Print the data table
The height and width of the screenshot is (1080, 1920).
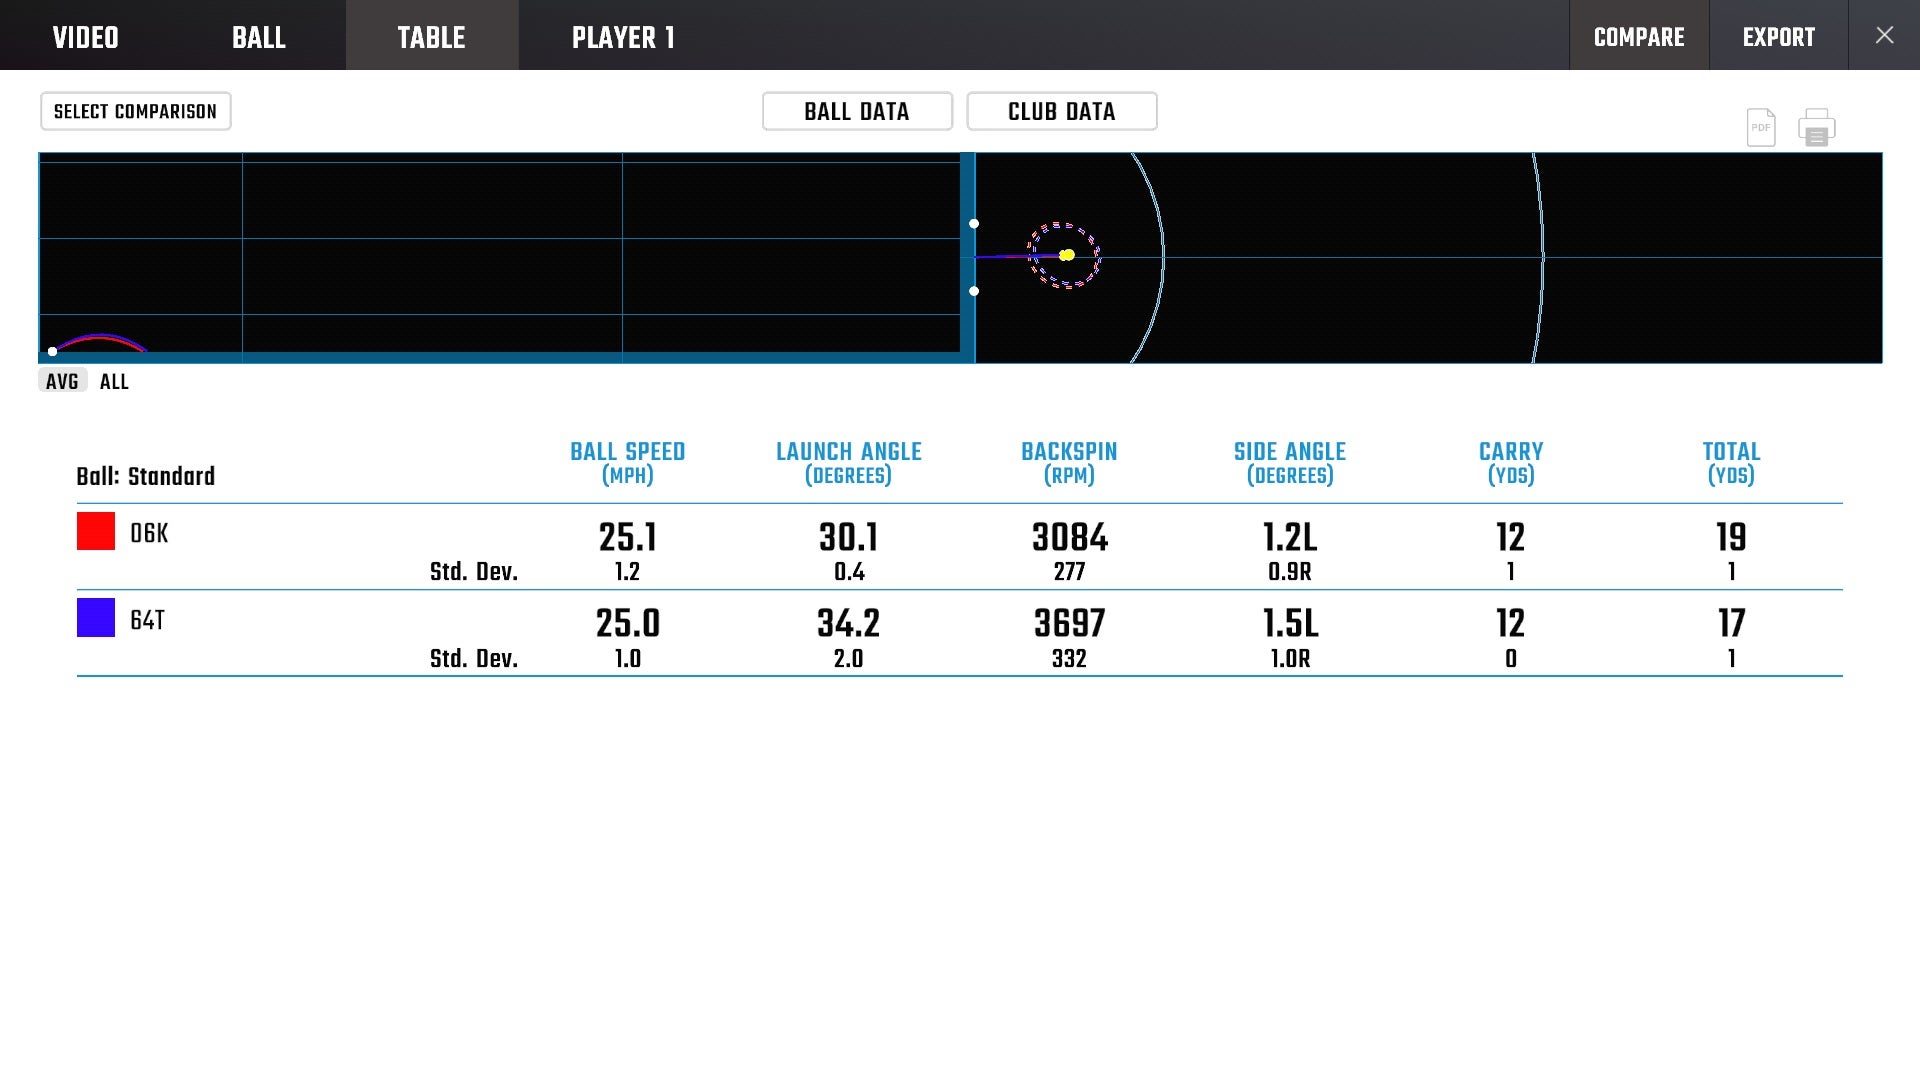coord(1817,127)
